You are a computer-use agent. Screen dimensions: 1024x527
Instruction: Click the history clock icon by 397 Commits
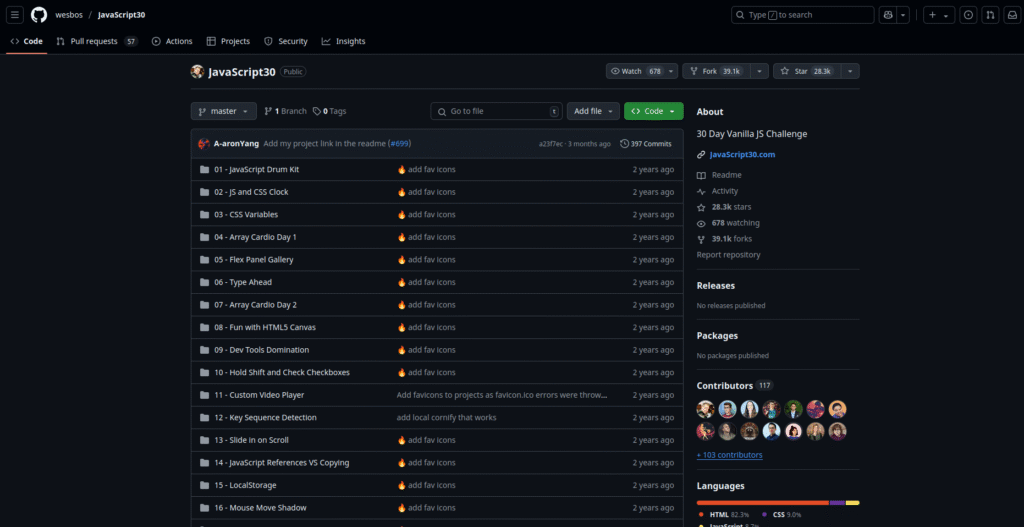(x=625, y=144)
